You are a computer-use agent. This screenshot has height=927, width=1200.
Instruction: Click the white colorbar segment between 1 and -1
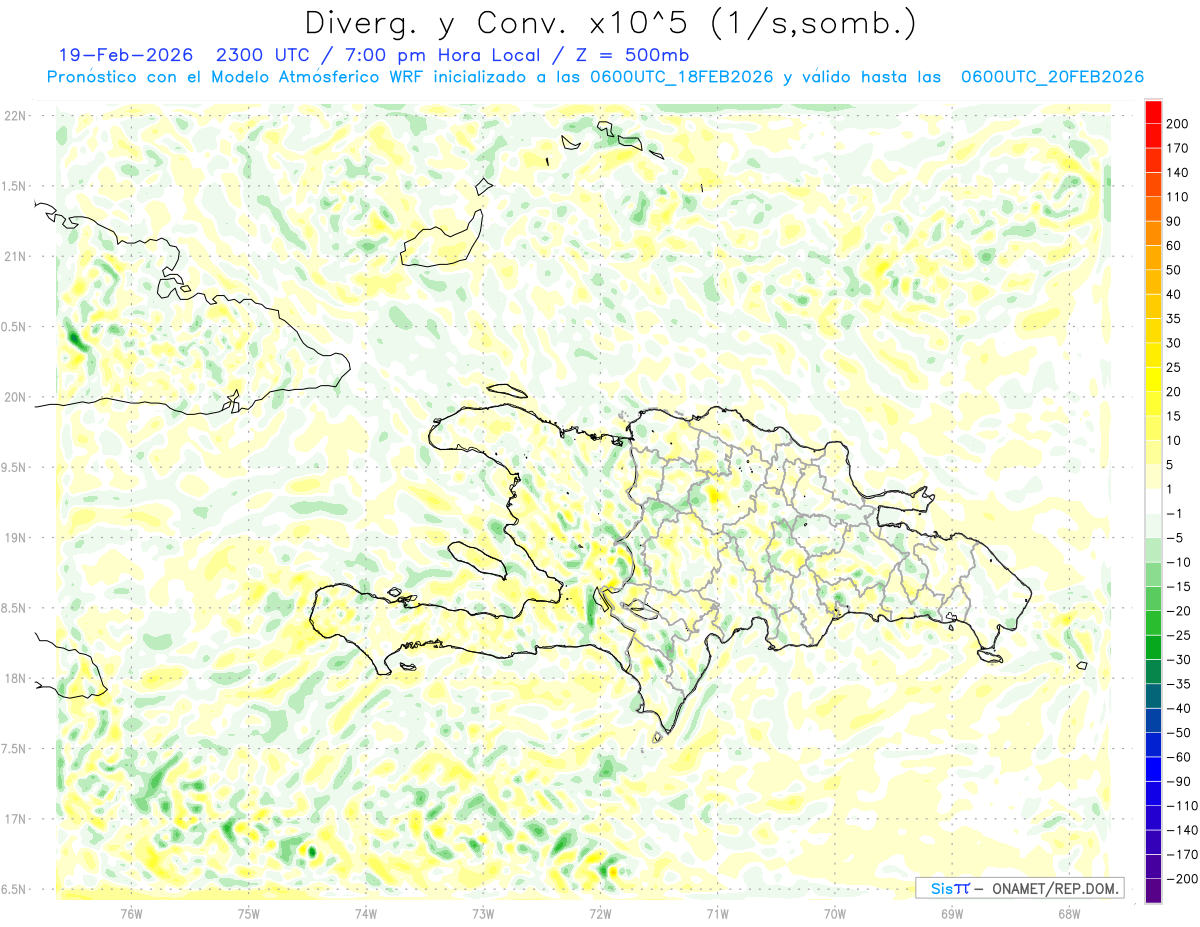click(x=1154, y=501)
